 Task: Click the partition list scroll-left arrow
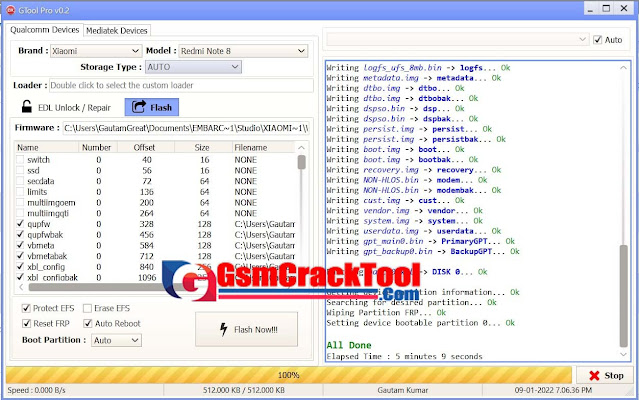pyautogui.click(x=21, y=287)
